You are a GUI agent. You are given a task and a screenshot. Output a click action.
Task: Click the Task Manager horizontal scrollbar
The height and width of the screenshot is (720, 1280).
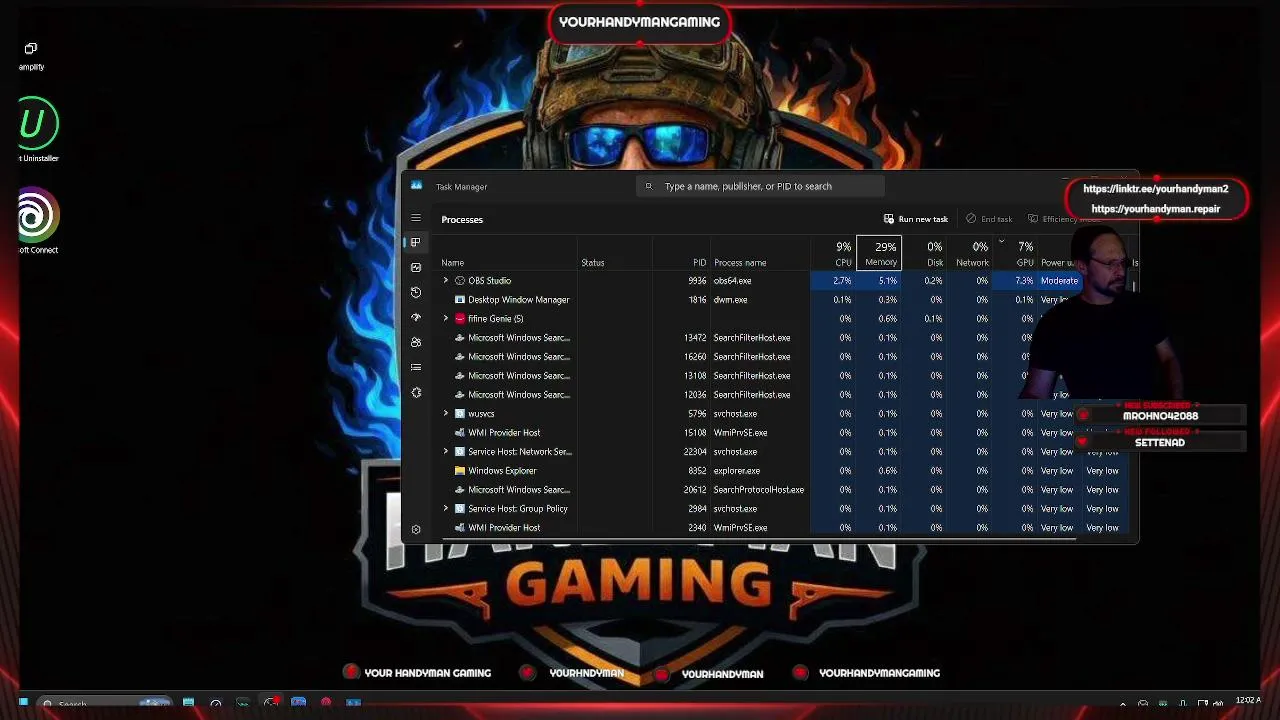[760, 539]
